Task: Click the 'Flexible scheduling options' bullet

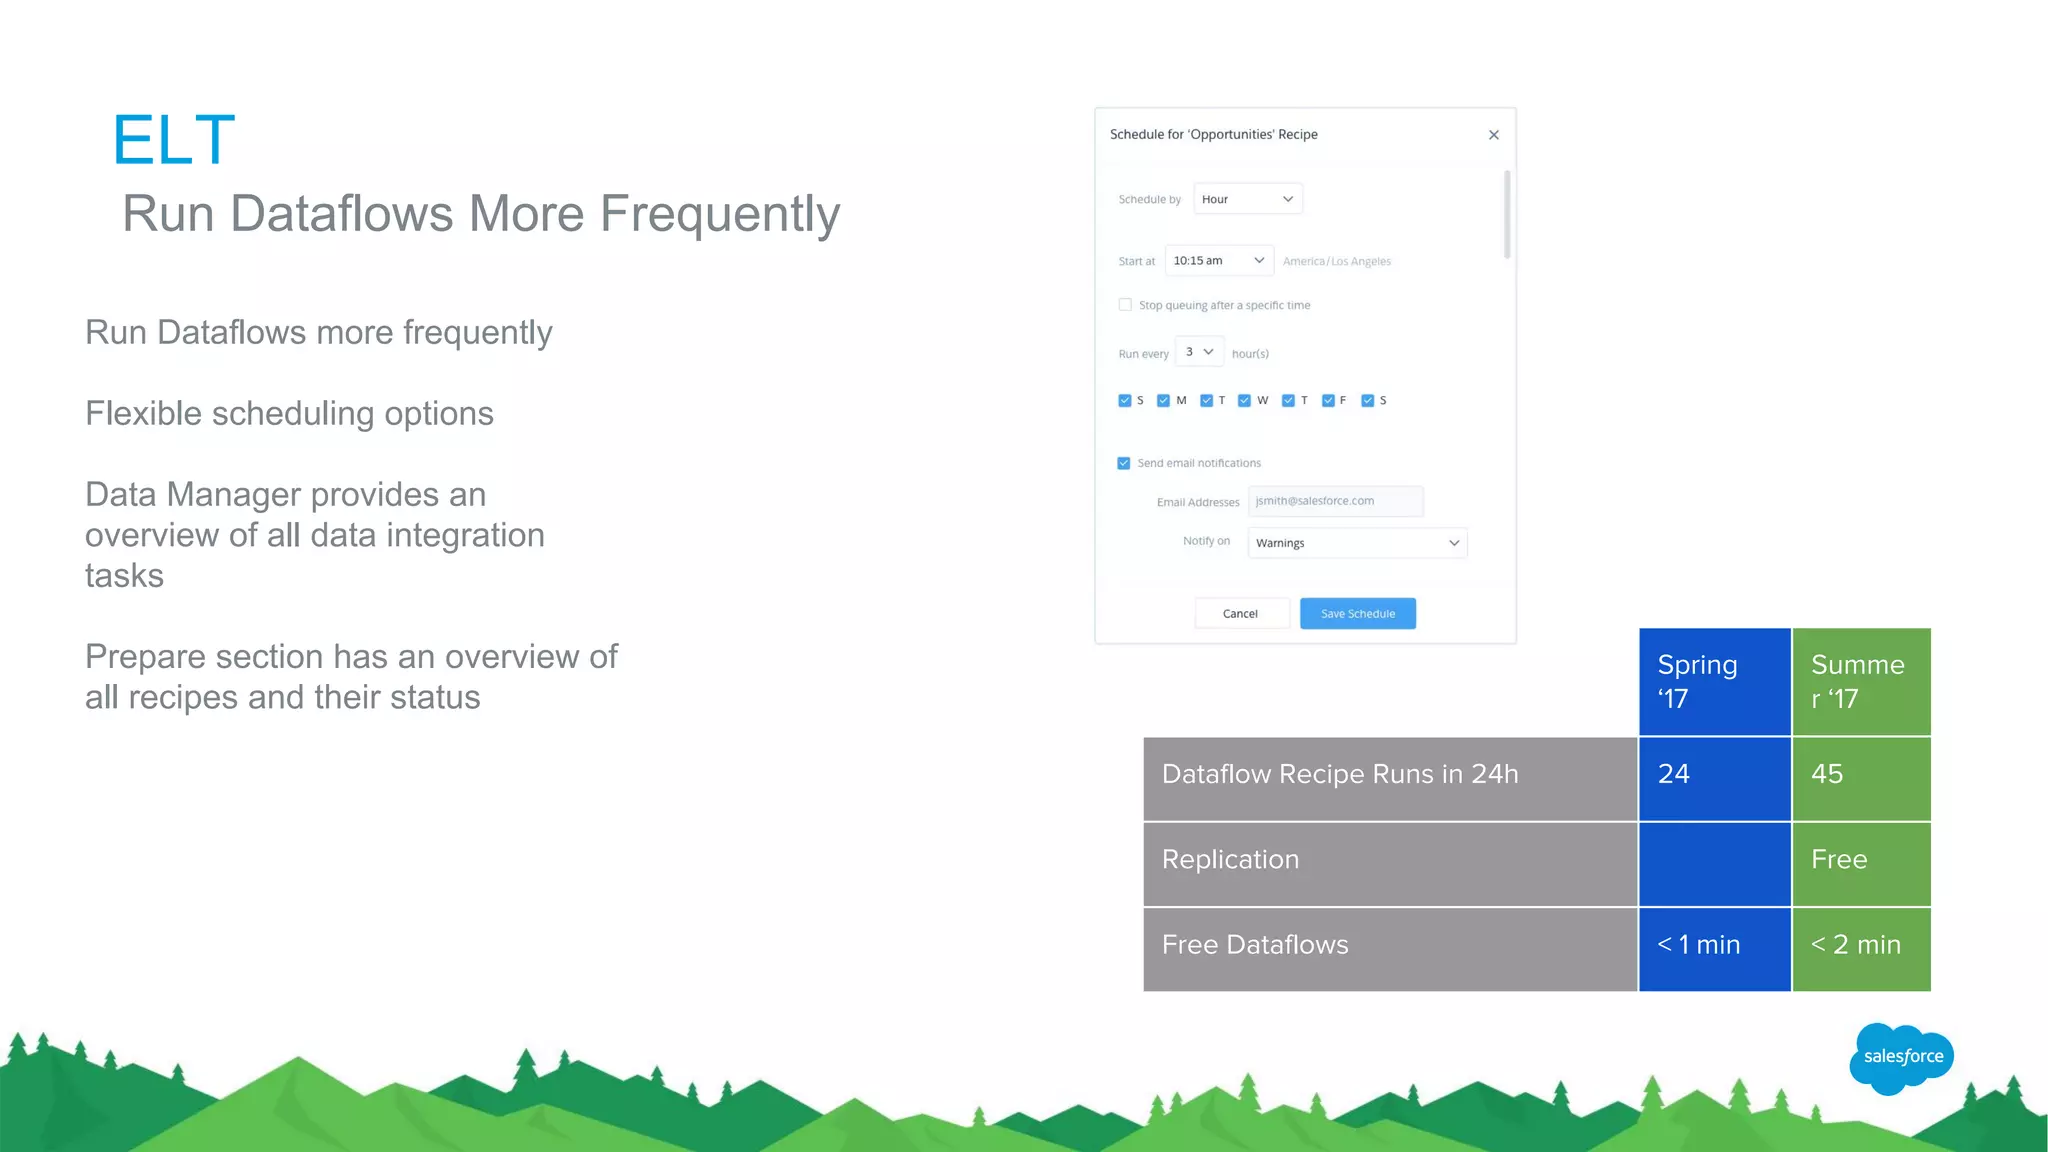Action: pos(289,413)
